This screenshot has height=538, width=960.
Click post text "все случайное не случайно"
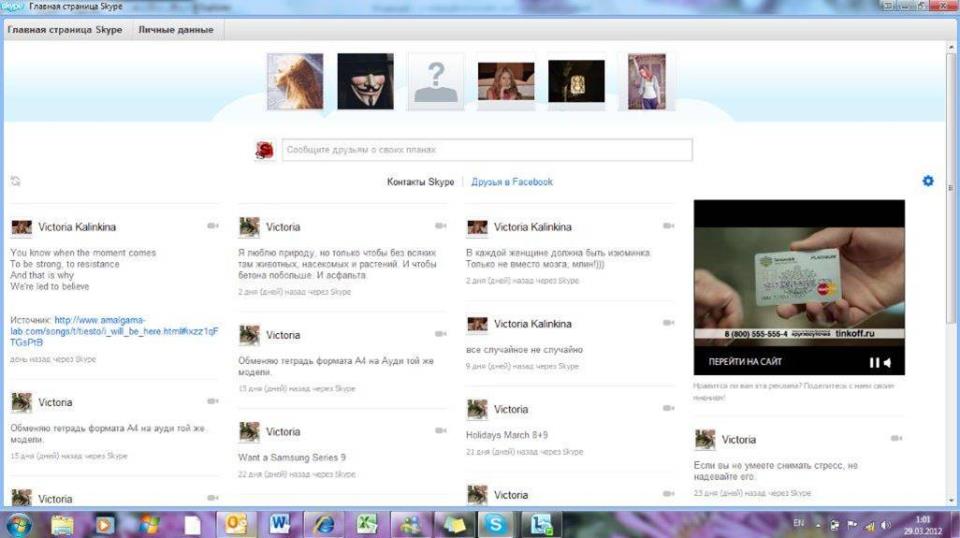click(x=524, y=350)
